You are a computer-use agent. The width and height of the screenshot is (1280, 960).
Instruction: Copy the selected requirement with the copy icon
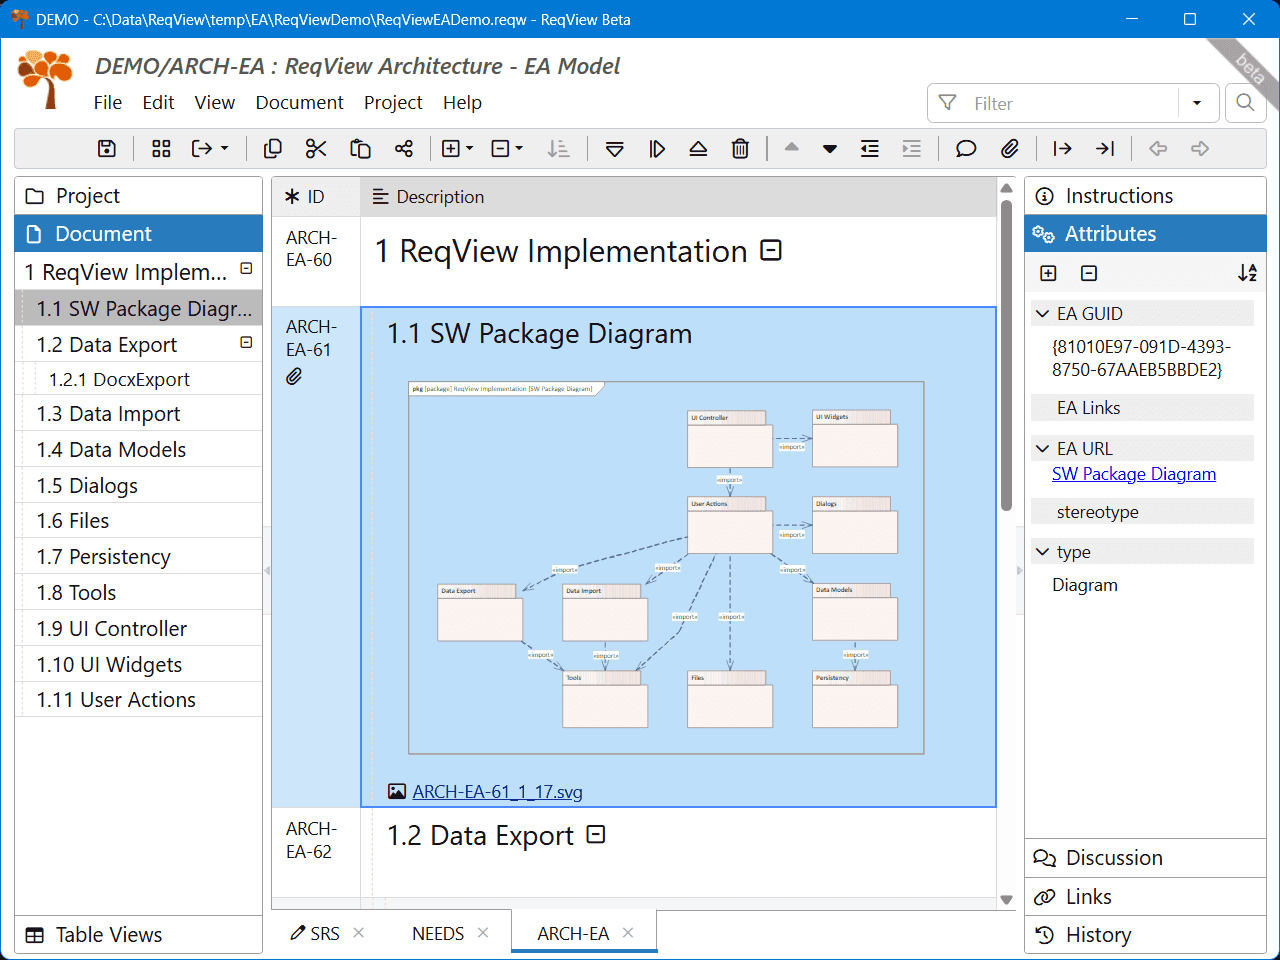tap(272, 148)
